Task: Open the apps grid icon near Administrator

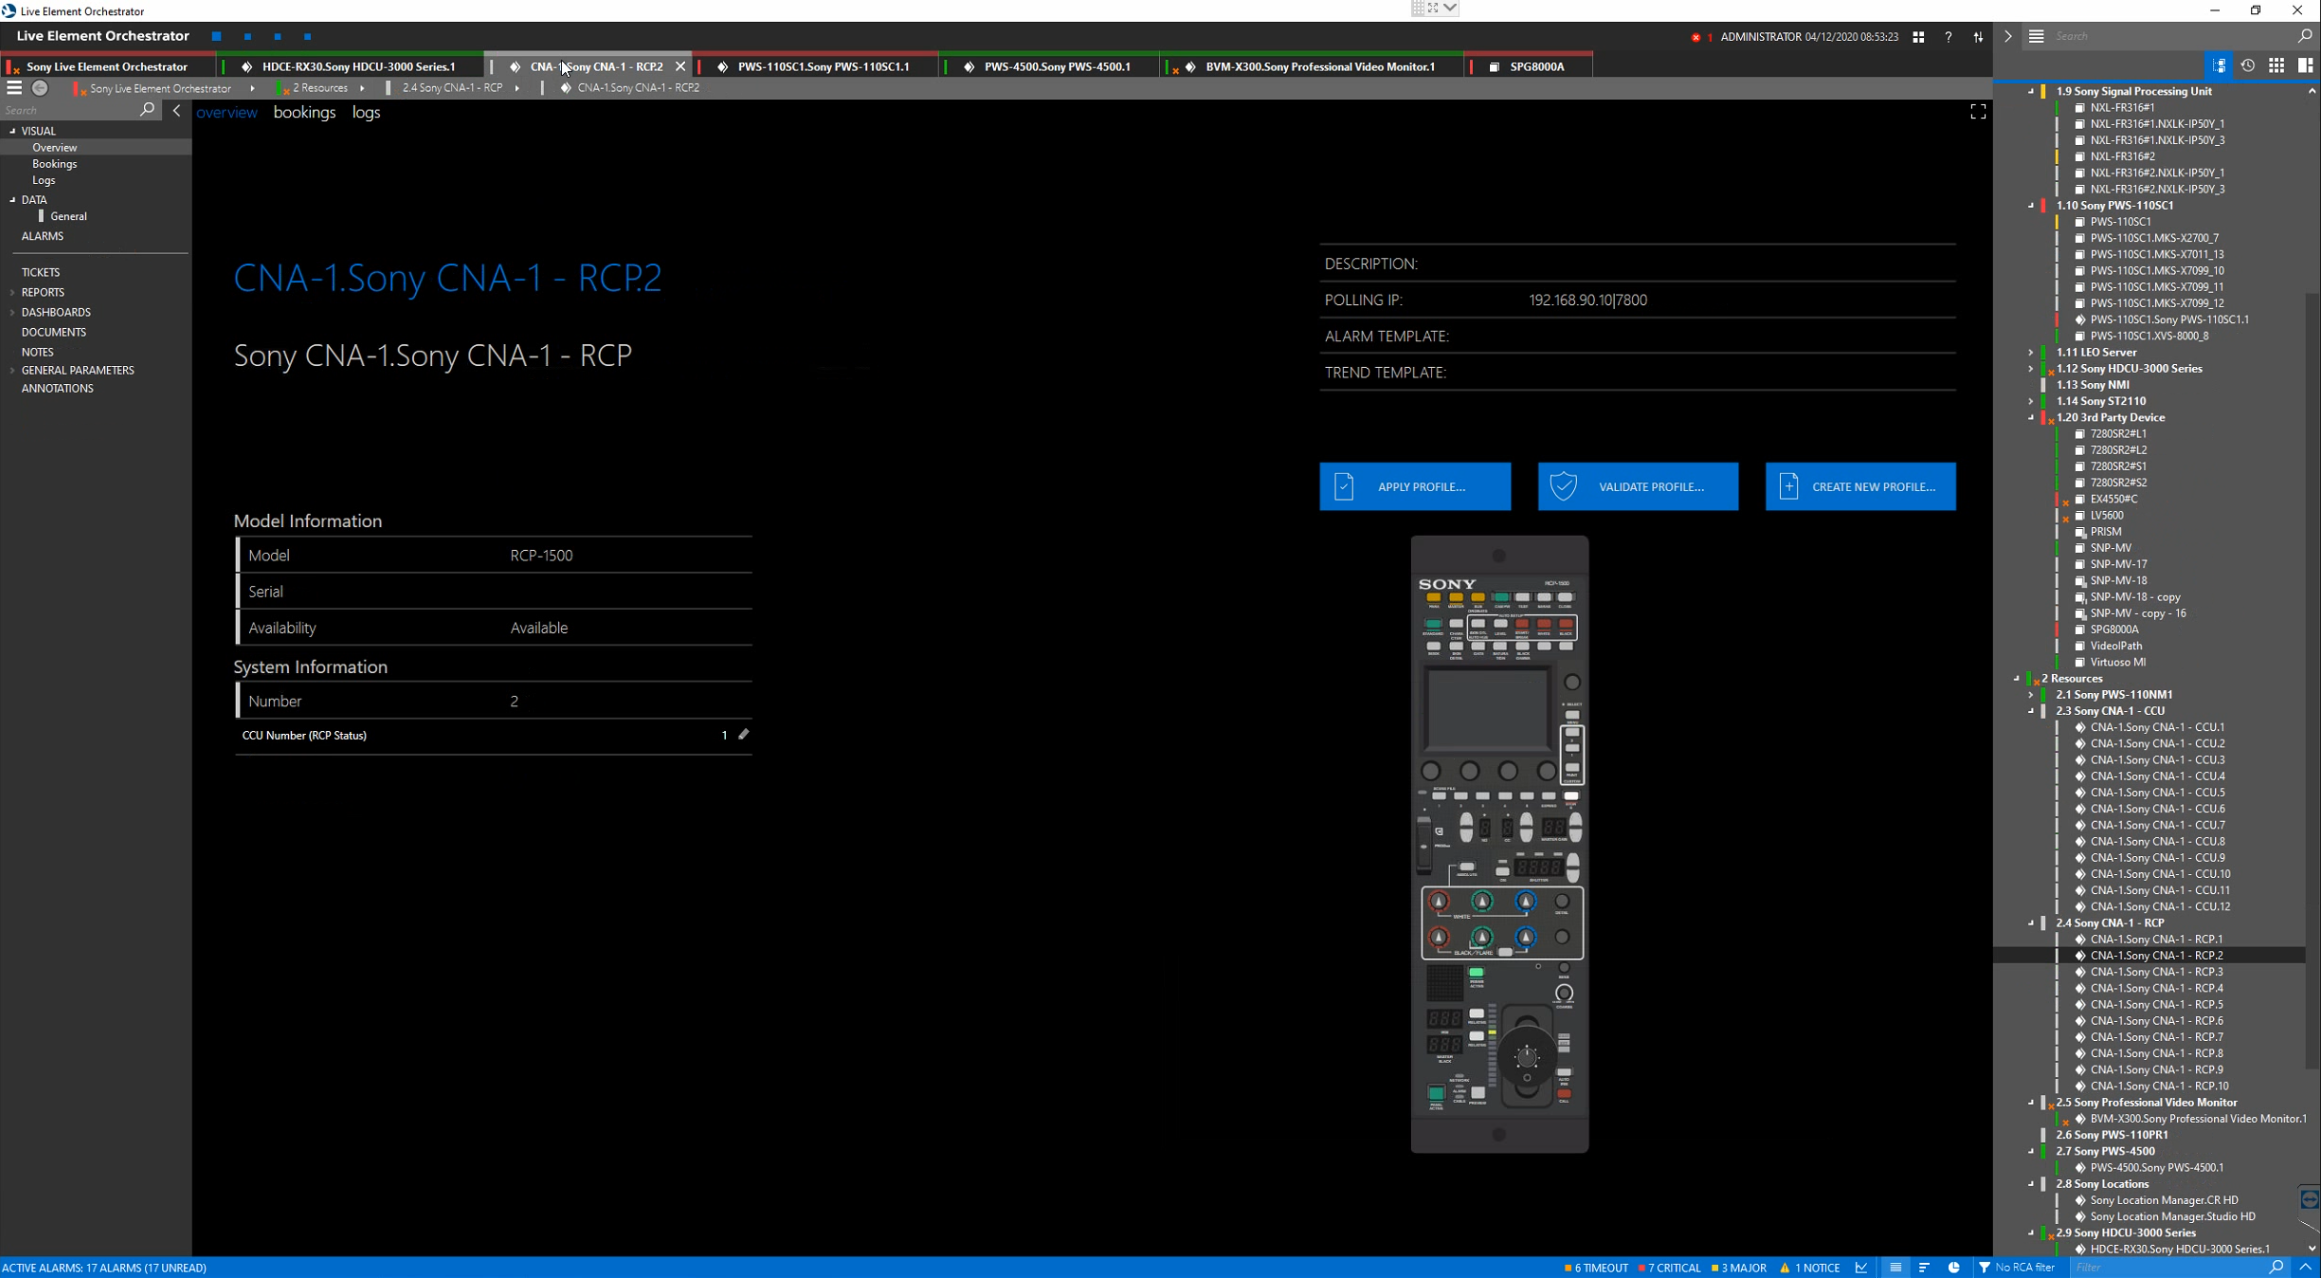Action: (x=1918, y=37)
